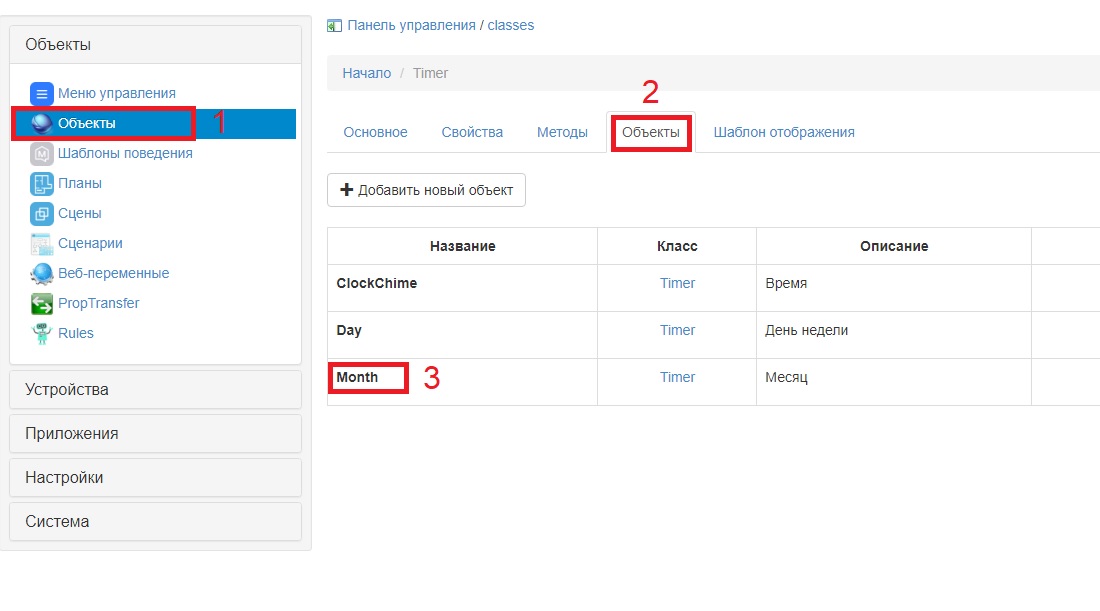Click the plus icon on Добавить новый объект

pyautogui.click(x=347, y=189)
